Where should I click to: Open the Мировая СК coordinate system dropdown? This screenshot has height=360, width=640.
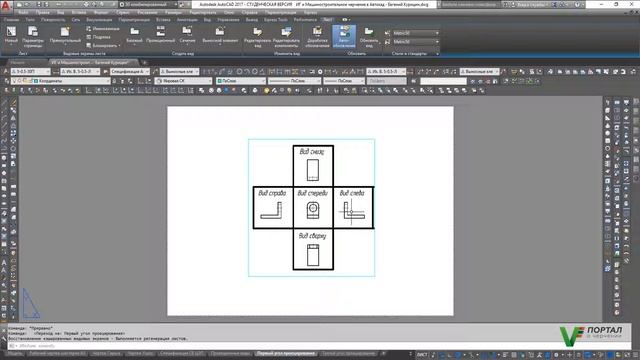tap(183, 81)
